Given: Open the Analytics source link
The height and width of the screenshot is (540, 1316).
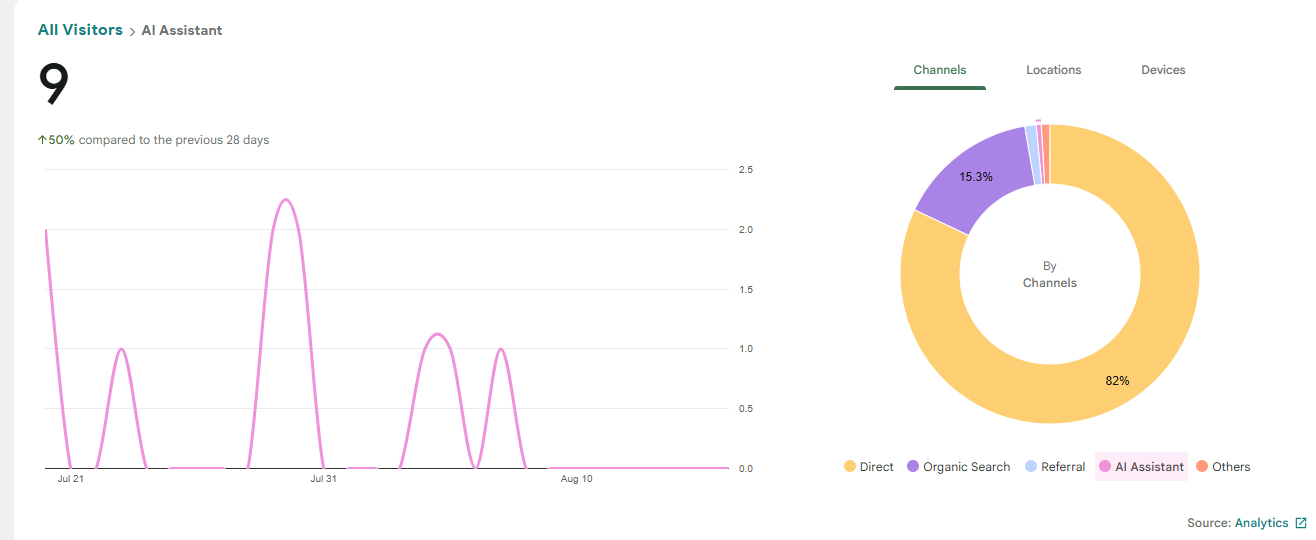Looking at the screenshot, I should pyautogui.click(x=1262, y=523).
